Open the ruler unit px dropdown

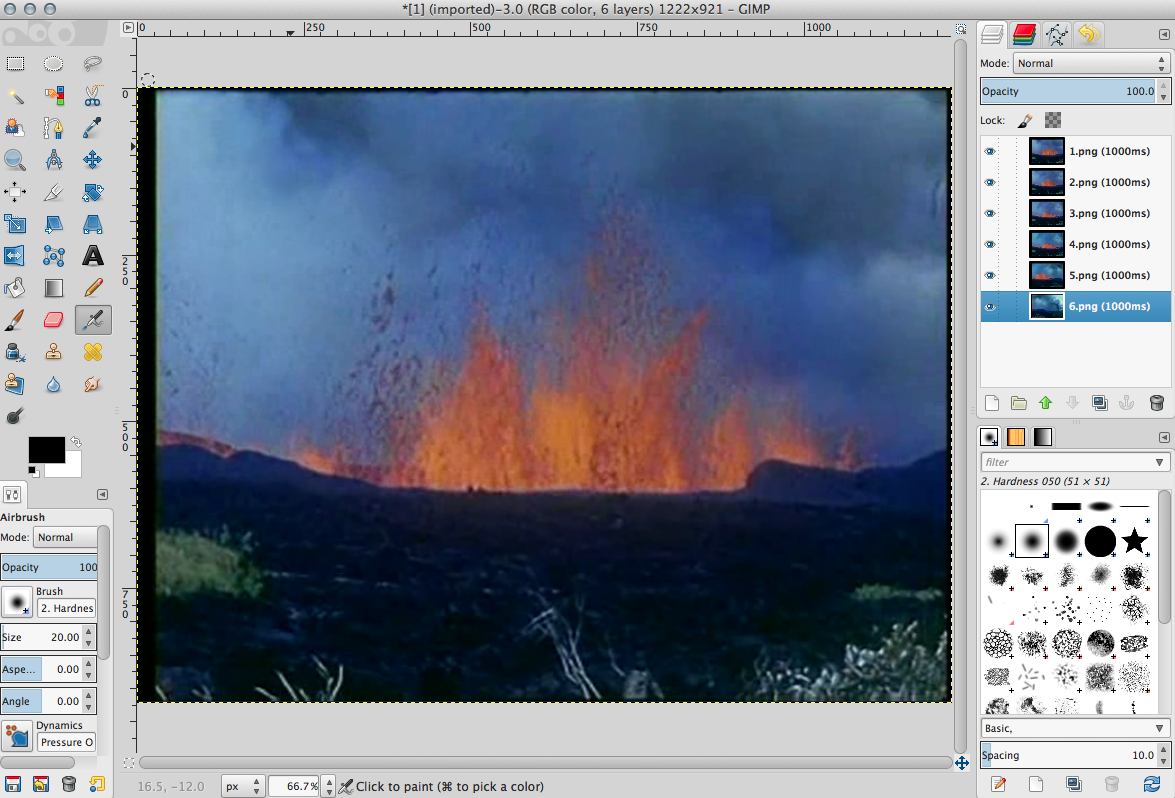click(243, 786)
